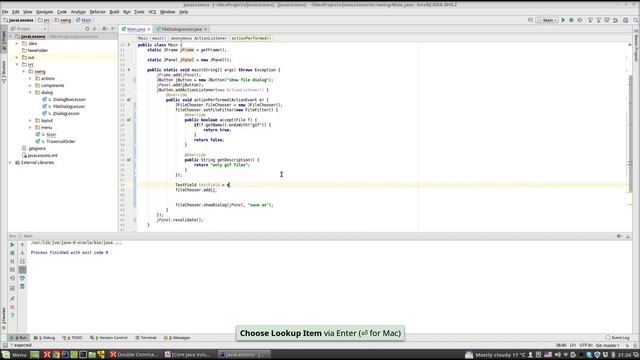Close the Run tab using the red X icon
Viewport: 640px width, 360px height.
(x=12, y=307)
